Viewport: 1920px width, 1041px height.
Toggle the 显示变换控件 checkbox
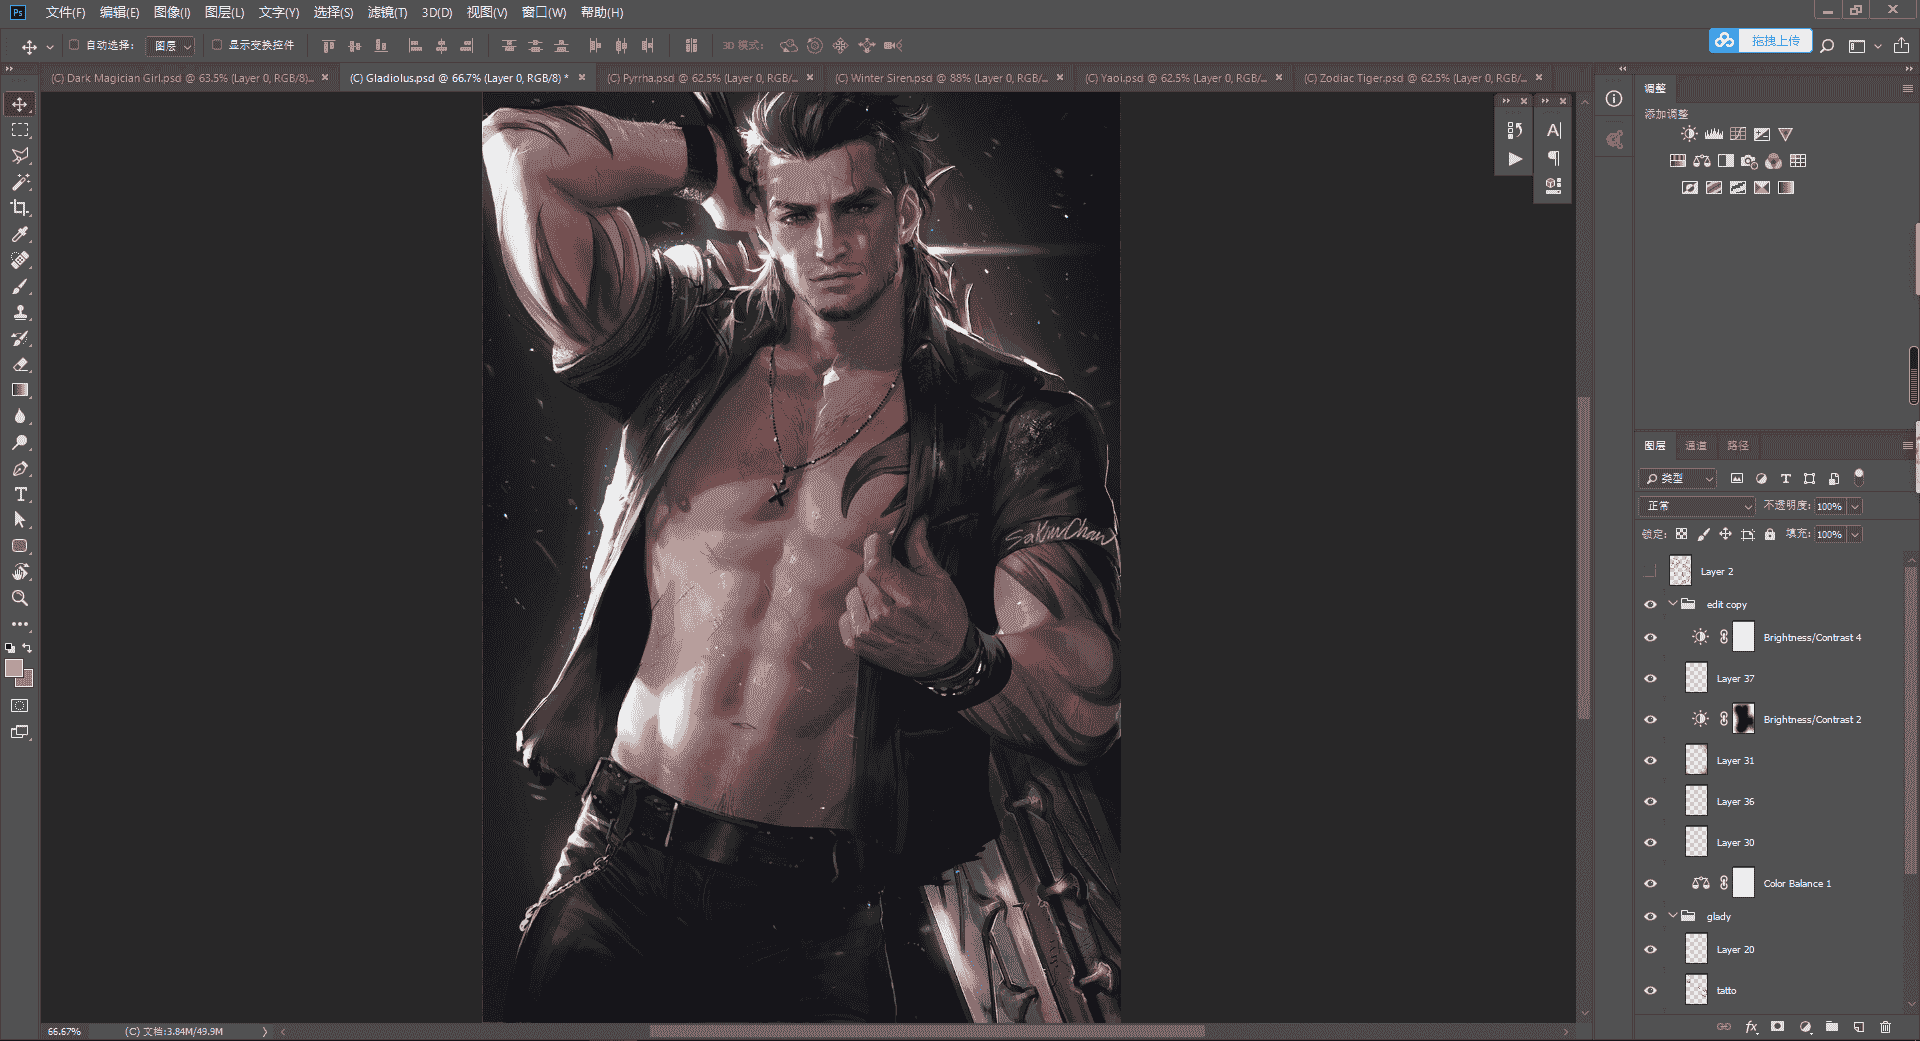point(217,45)
